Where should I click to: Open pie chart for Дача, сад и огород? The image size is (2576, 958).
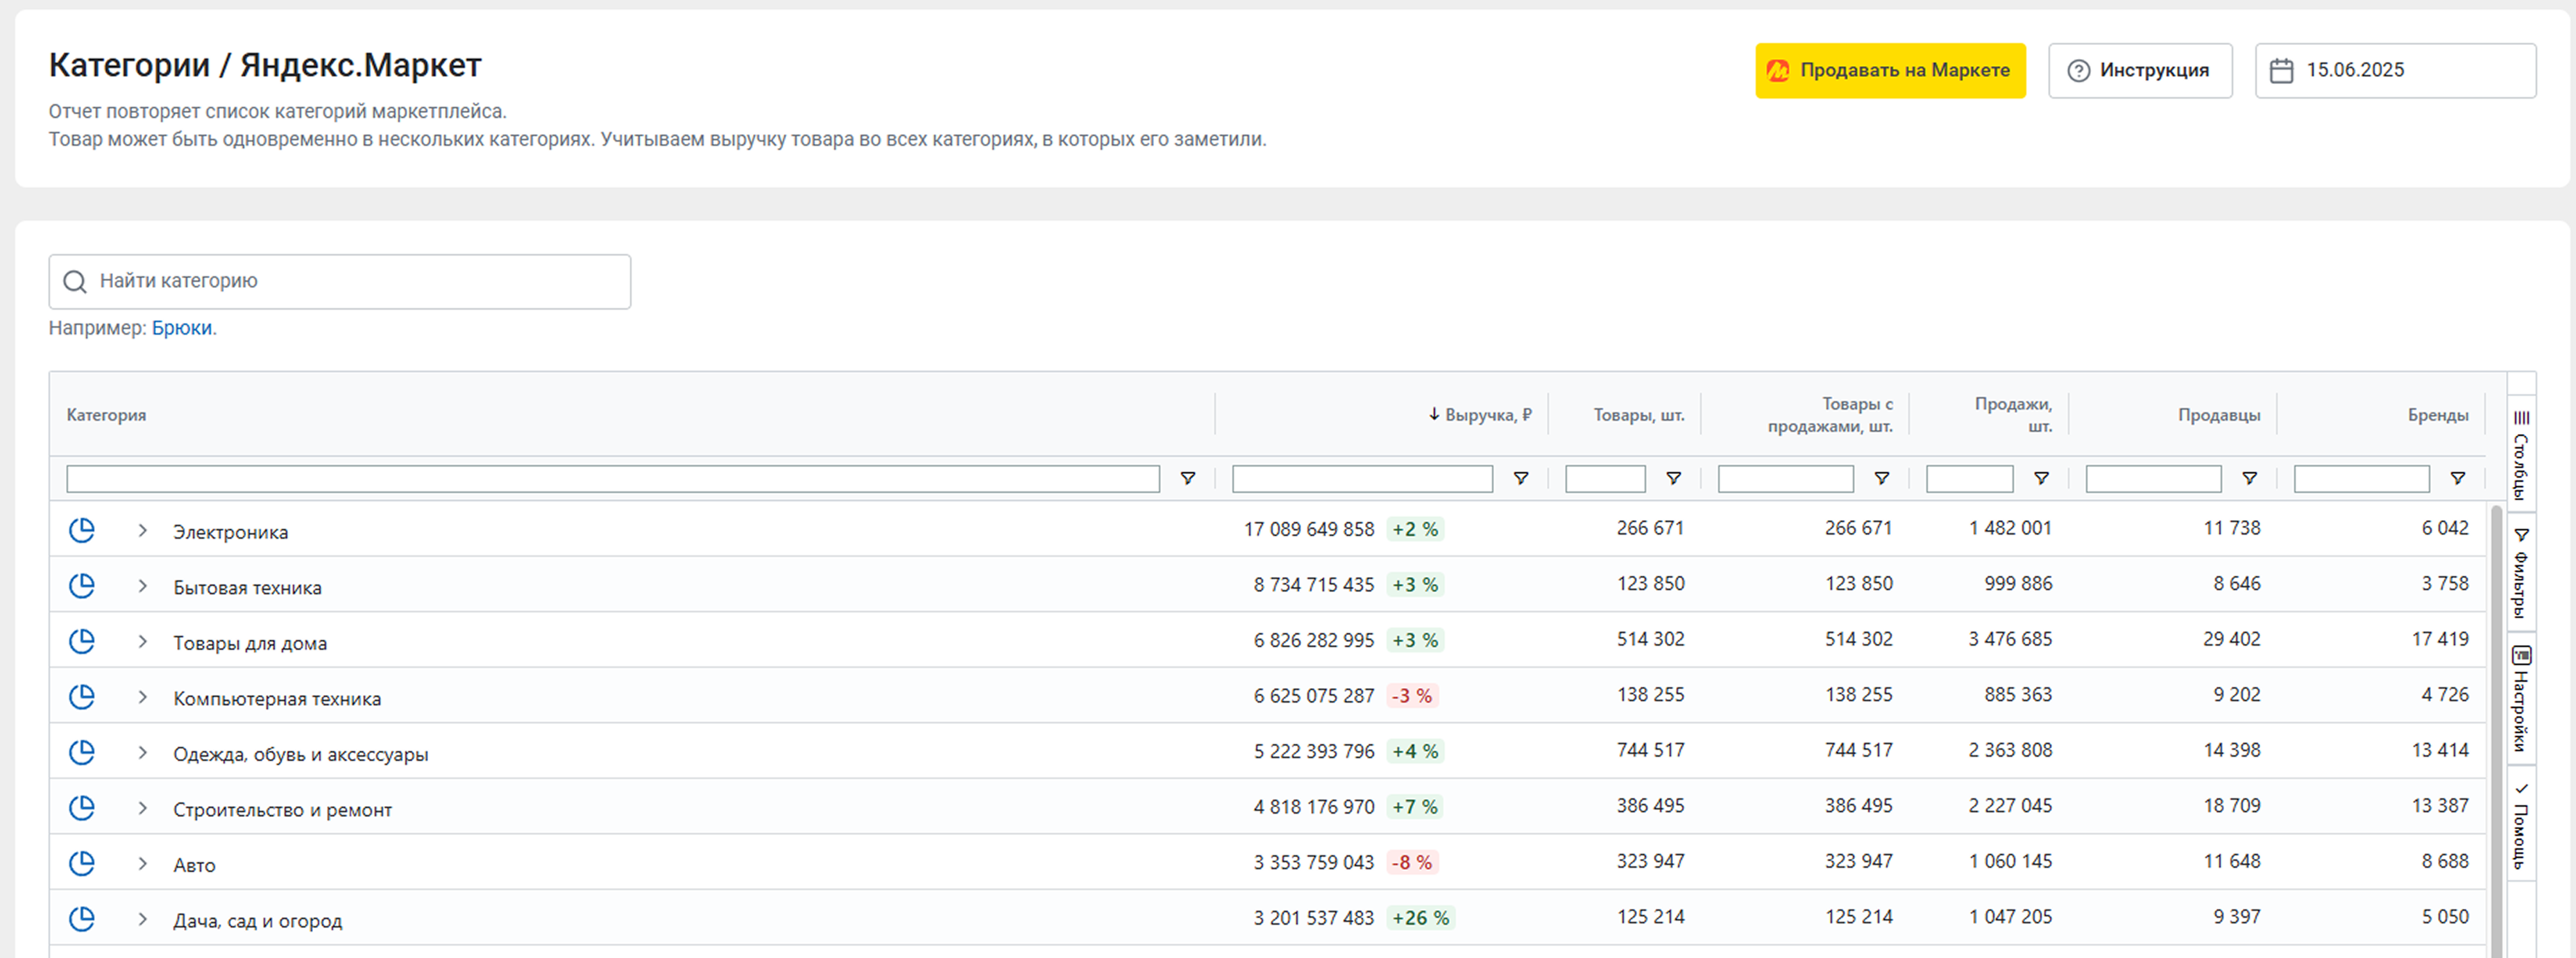(82, 919)
